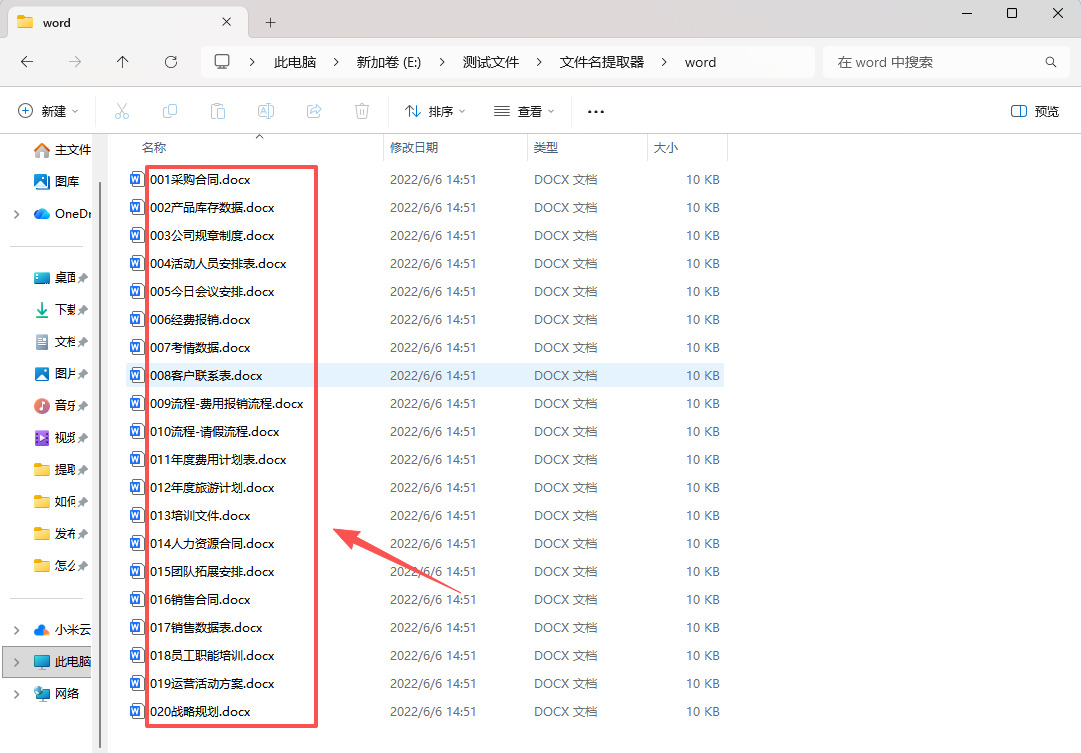This screenshot has height=753, width=1081.
Task: Navigate to 新加卷 (E:) breadcrumb
Action: (x=389, y=62)
